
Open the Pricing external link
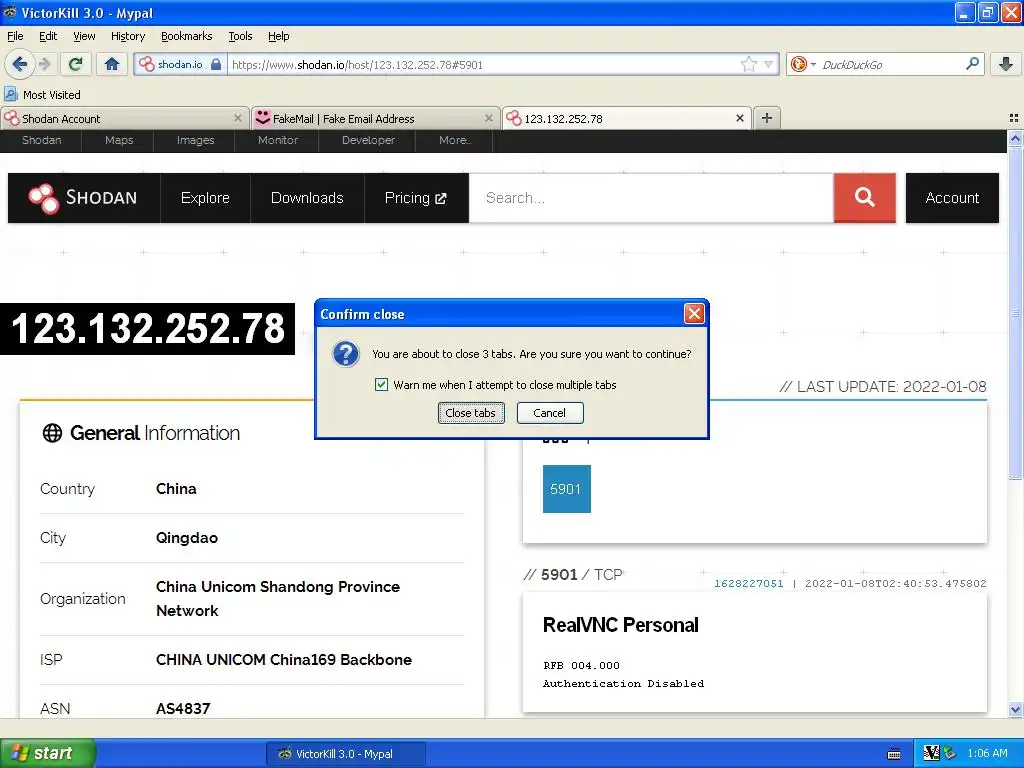(416, 198)
